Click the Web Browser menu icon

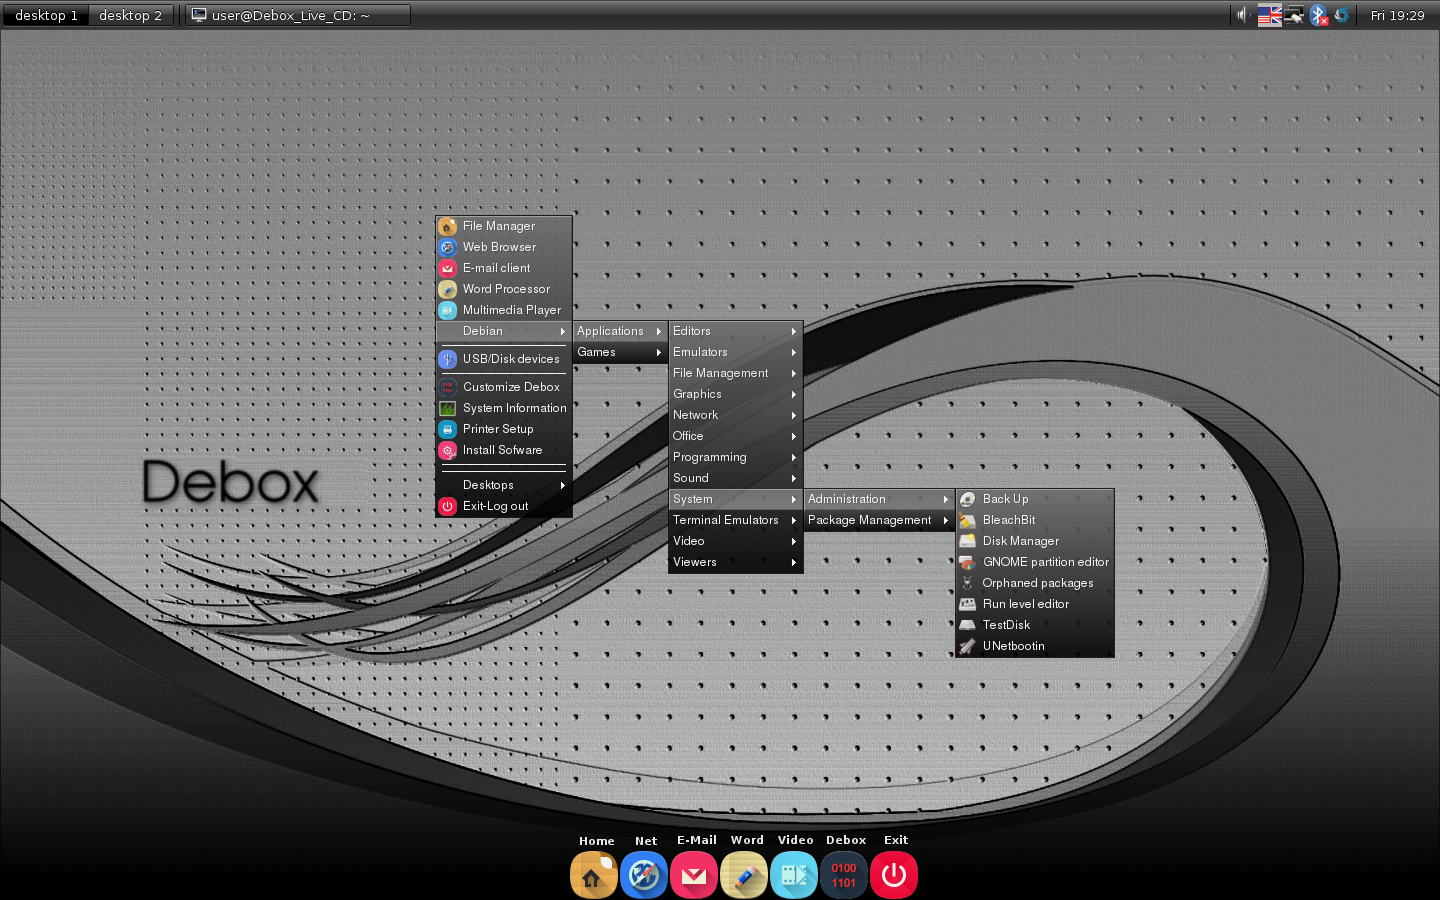coord(448,247)
